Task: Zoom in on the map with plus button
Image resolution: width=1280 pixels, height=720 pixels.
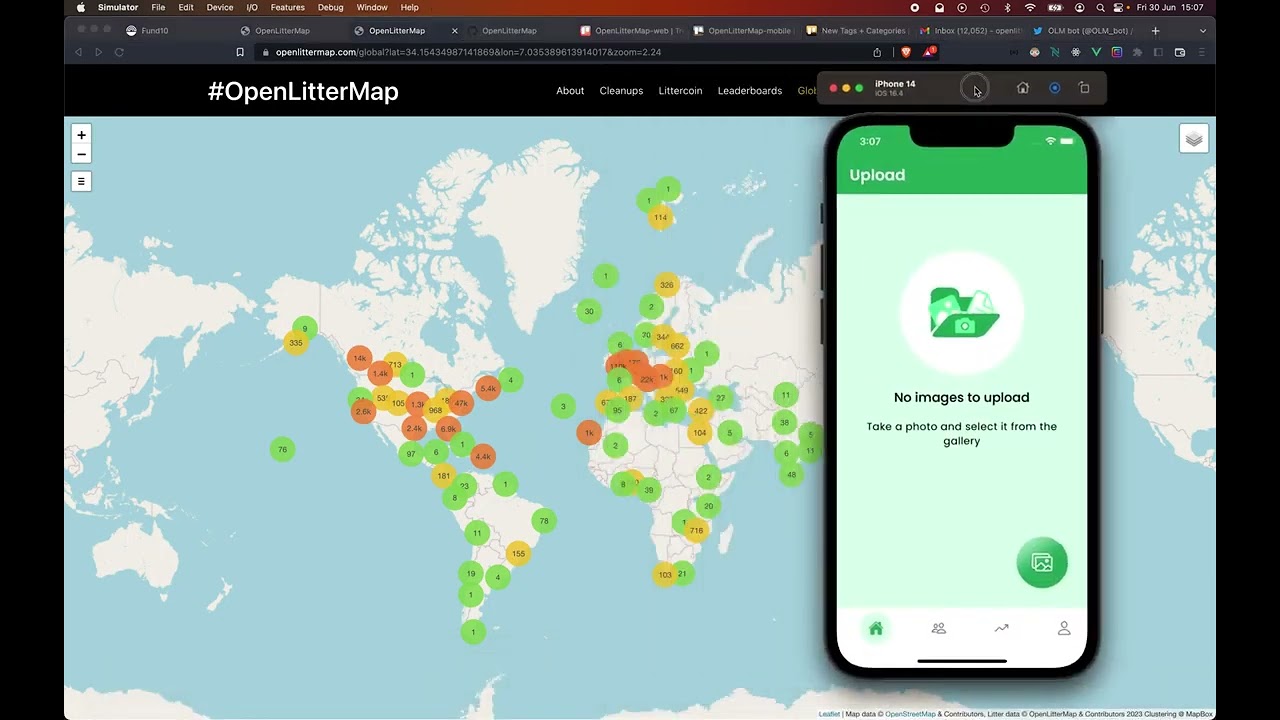Action: [x=81, y=135]
